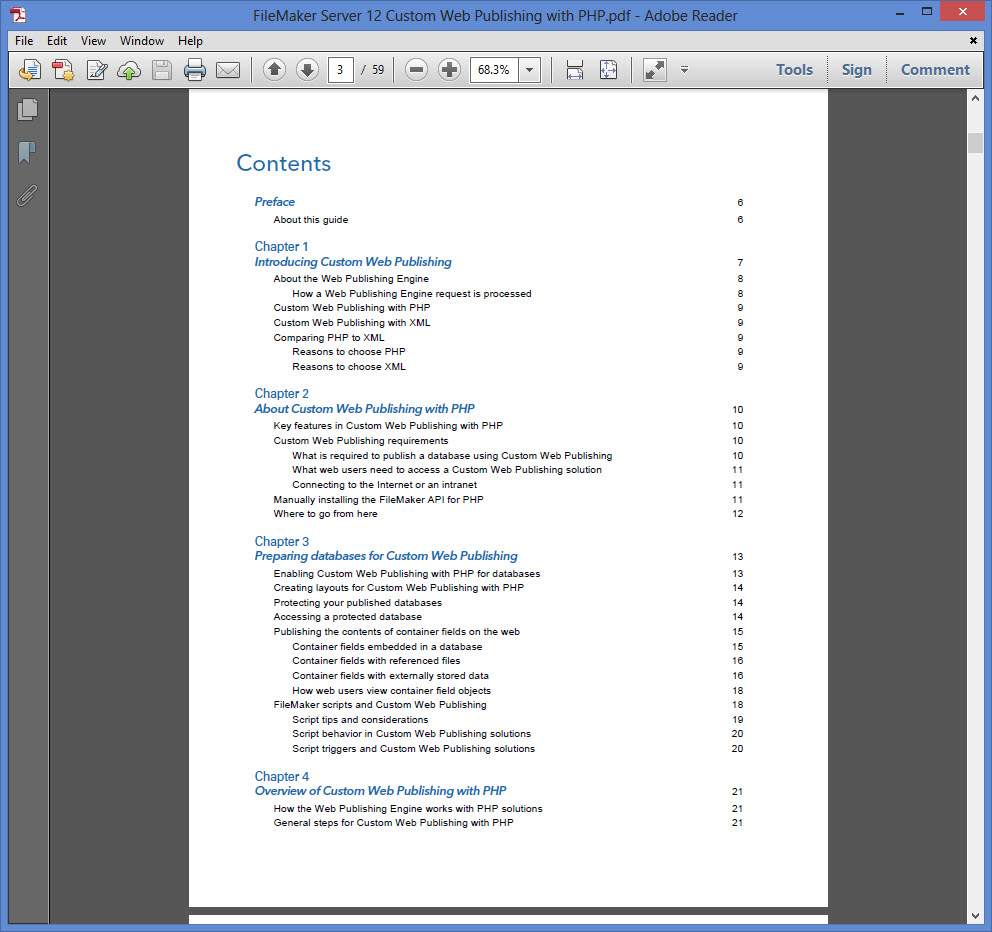Click 'Reasons to choose PHP' entry

pos(349,352)
